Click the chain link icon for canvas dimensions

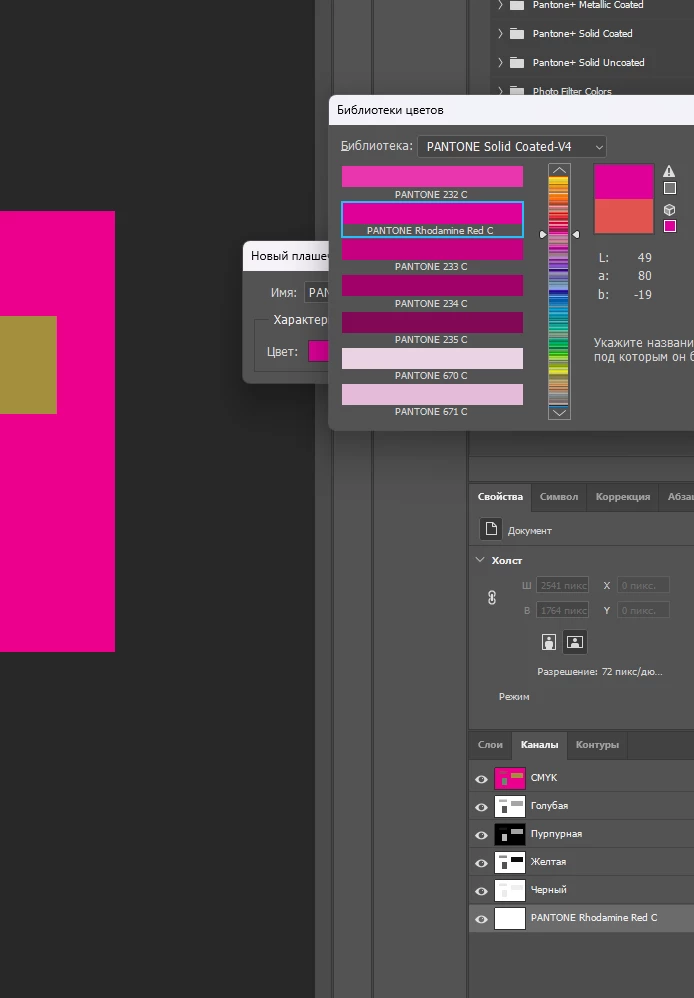pos(492,598)
